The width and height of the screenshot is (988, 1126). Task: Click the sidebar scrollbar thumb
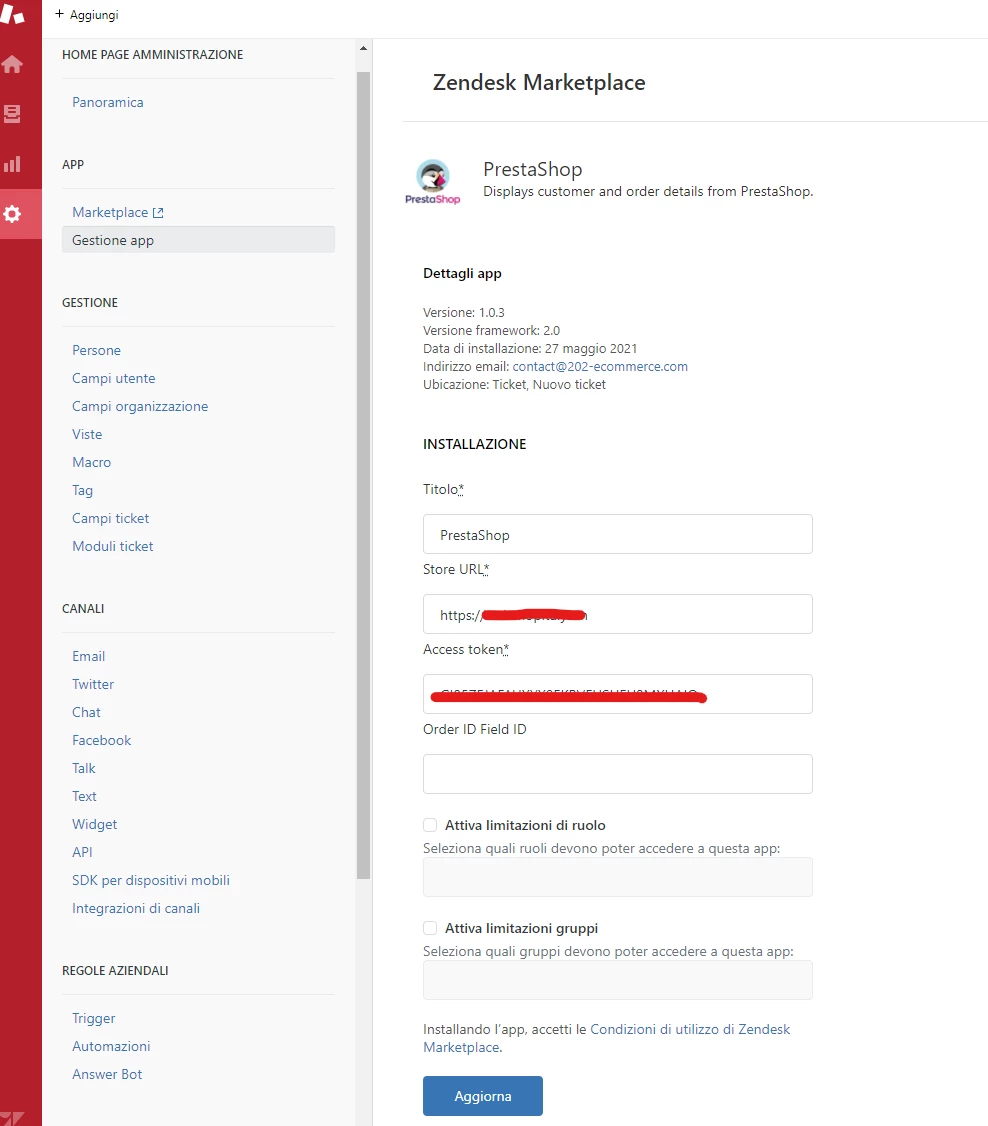tap(363, 475)
